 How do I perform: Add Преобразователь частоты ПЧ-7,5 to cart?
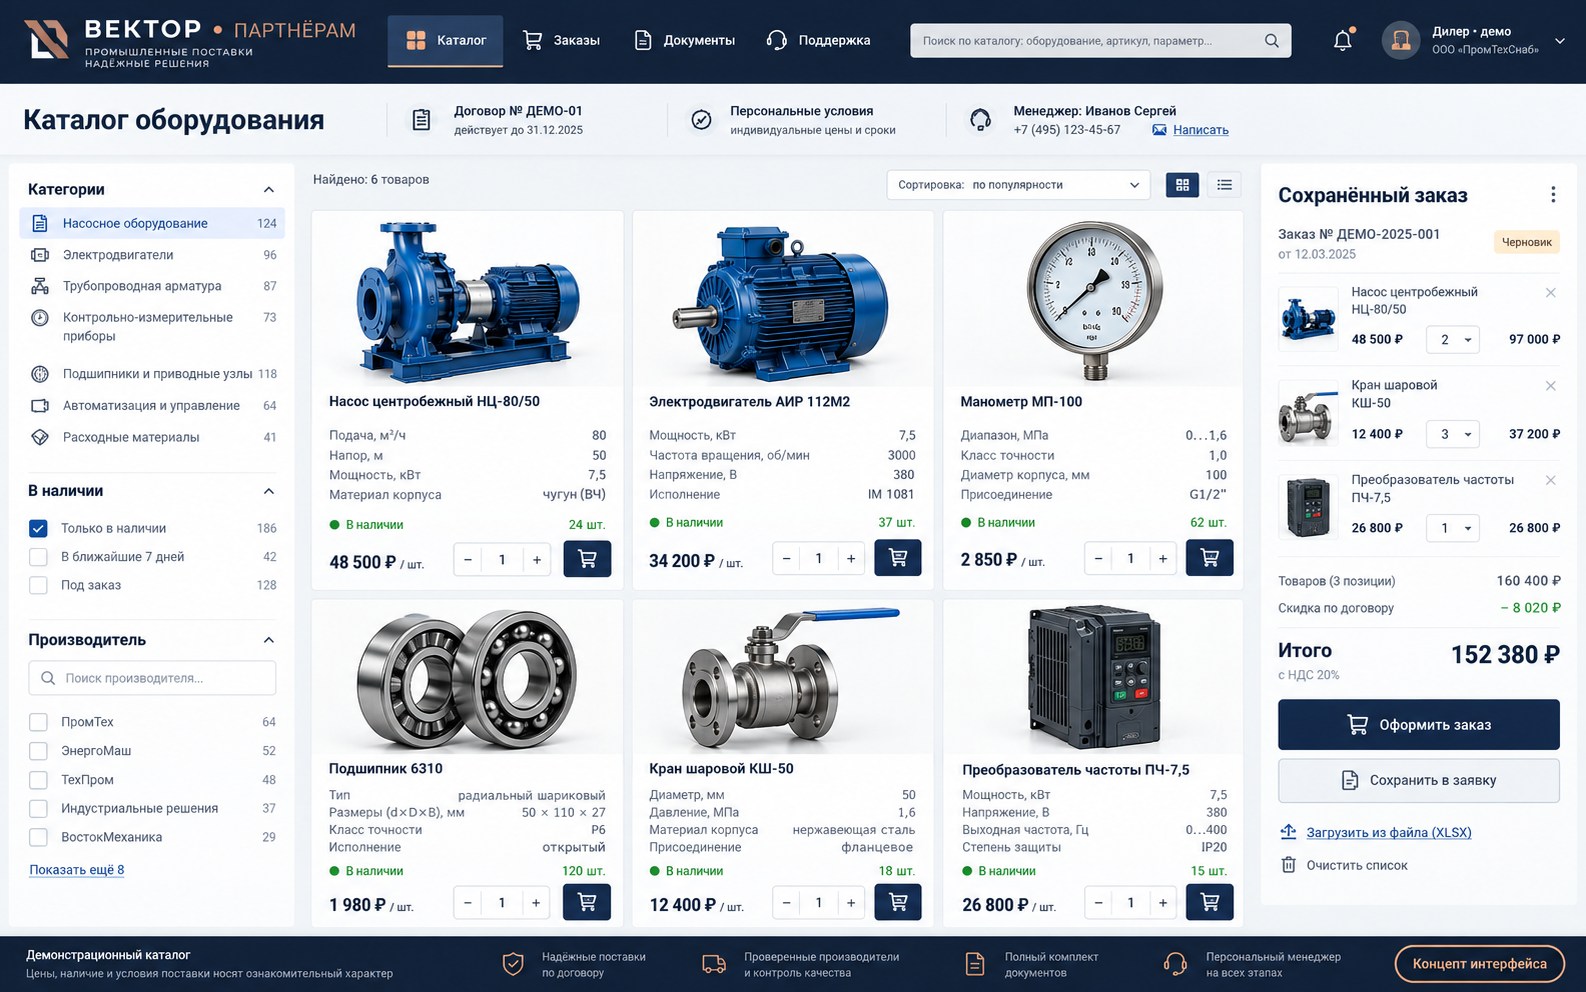click(1209, 902)
